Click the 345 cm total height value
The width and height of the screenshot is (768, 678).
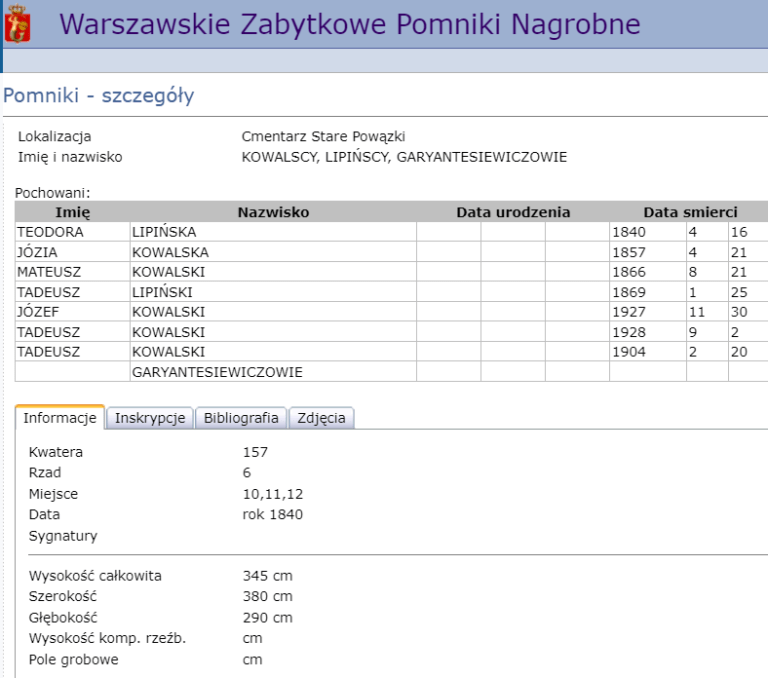click(267, 576)
